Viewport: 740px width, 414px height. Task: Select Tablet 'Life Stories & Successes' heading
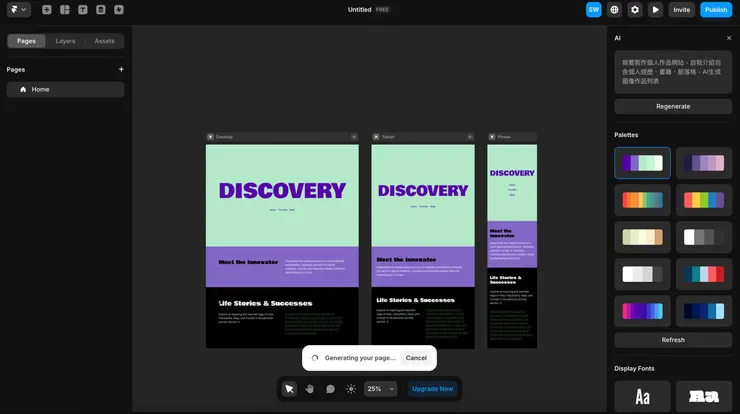point(415,300)
